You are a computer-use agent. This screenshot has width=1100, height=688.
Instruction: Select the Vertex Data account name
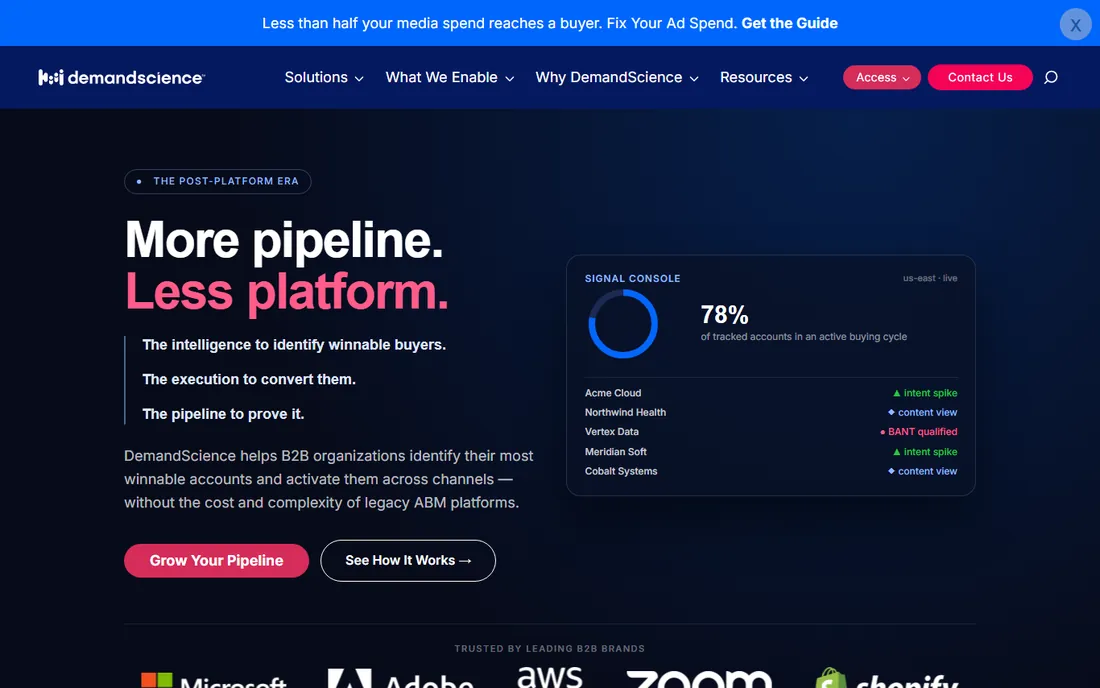(x=611, y=431)
